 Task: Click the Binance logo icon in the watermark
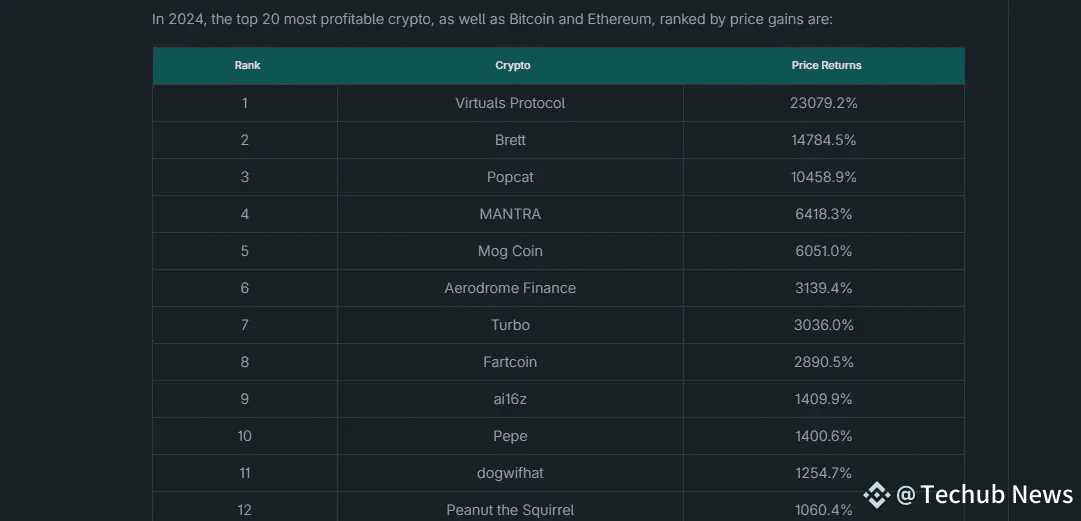pyautogui.click(x=877, y=495)
